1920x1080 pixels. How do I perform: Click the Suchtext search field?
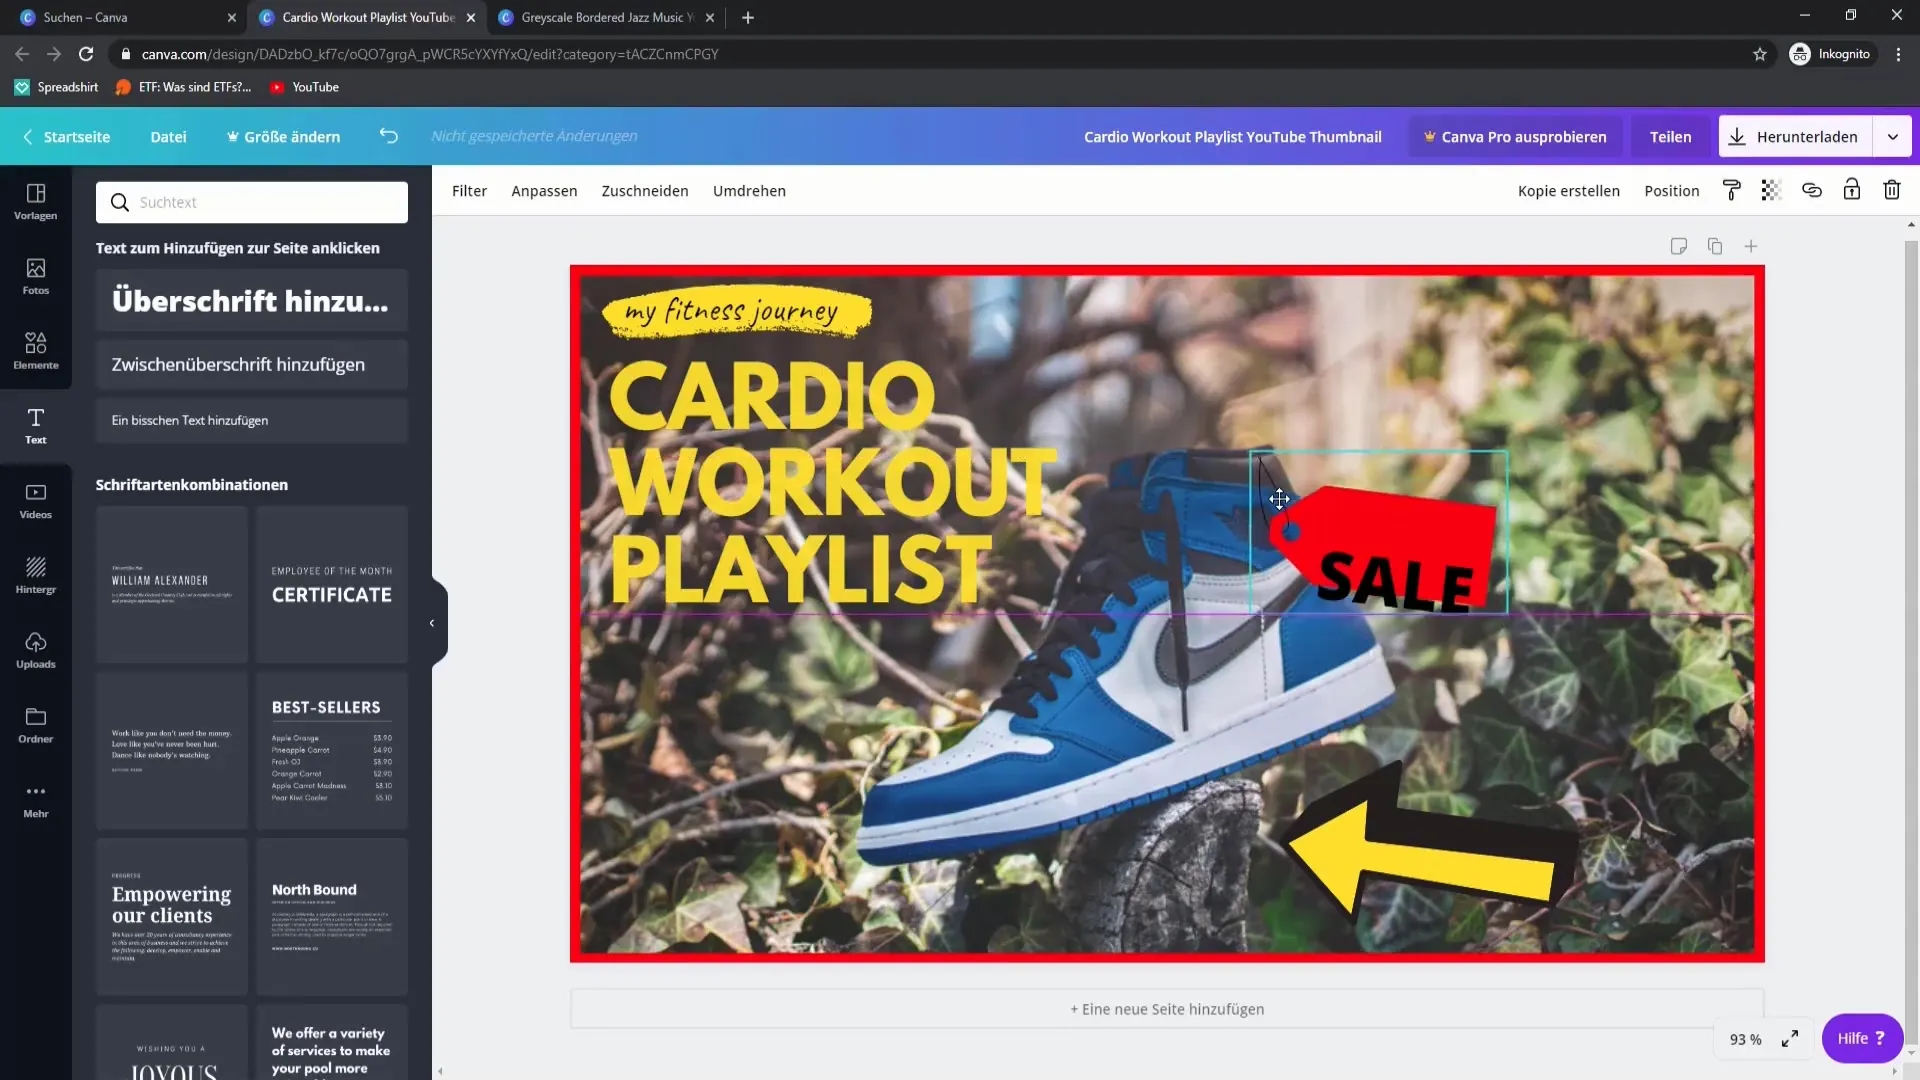coord(252,202)
